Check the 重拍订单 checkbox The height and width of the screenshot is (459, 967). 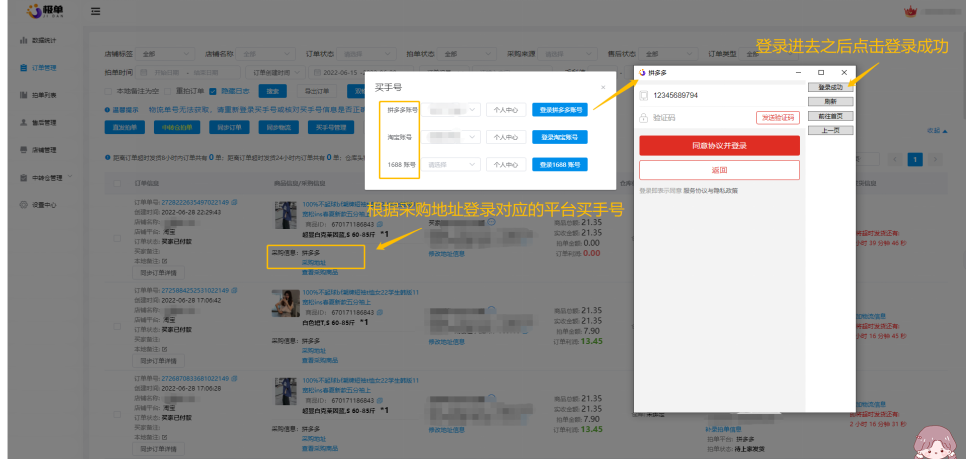pos(167,91)
